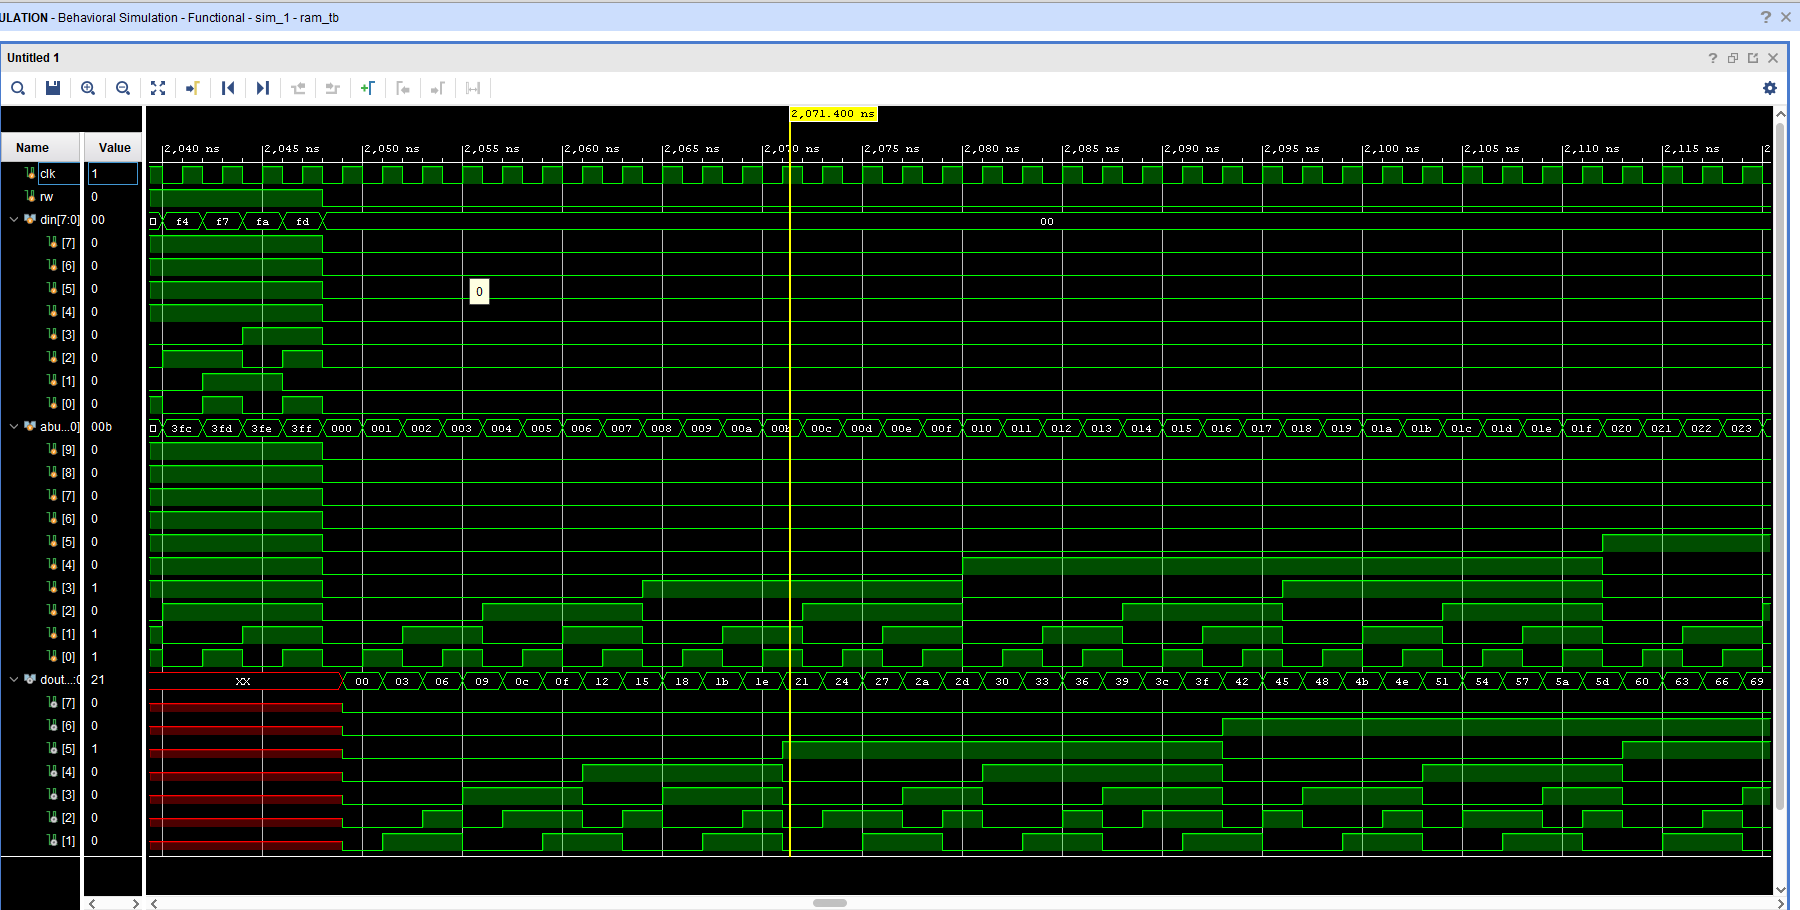The height and width of the screenshot is (910, 1800).
Task: Maximize the Untitled 1 waveform panel
Action: [x=1753, y=58]
